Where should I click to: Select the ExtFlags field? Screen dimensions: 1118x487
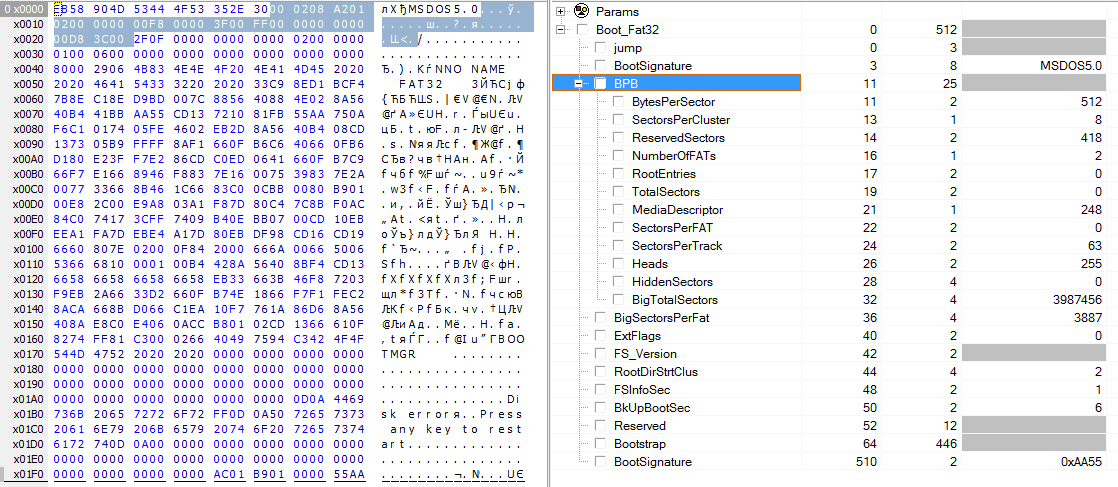(637, 335)
